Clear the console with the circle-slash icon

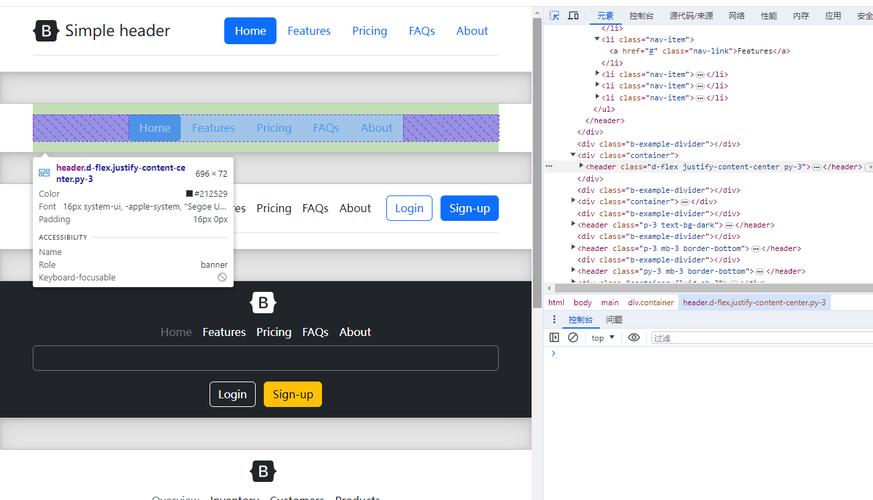point(573,337)
